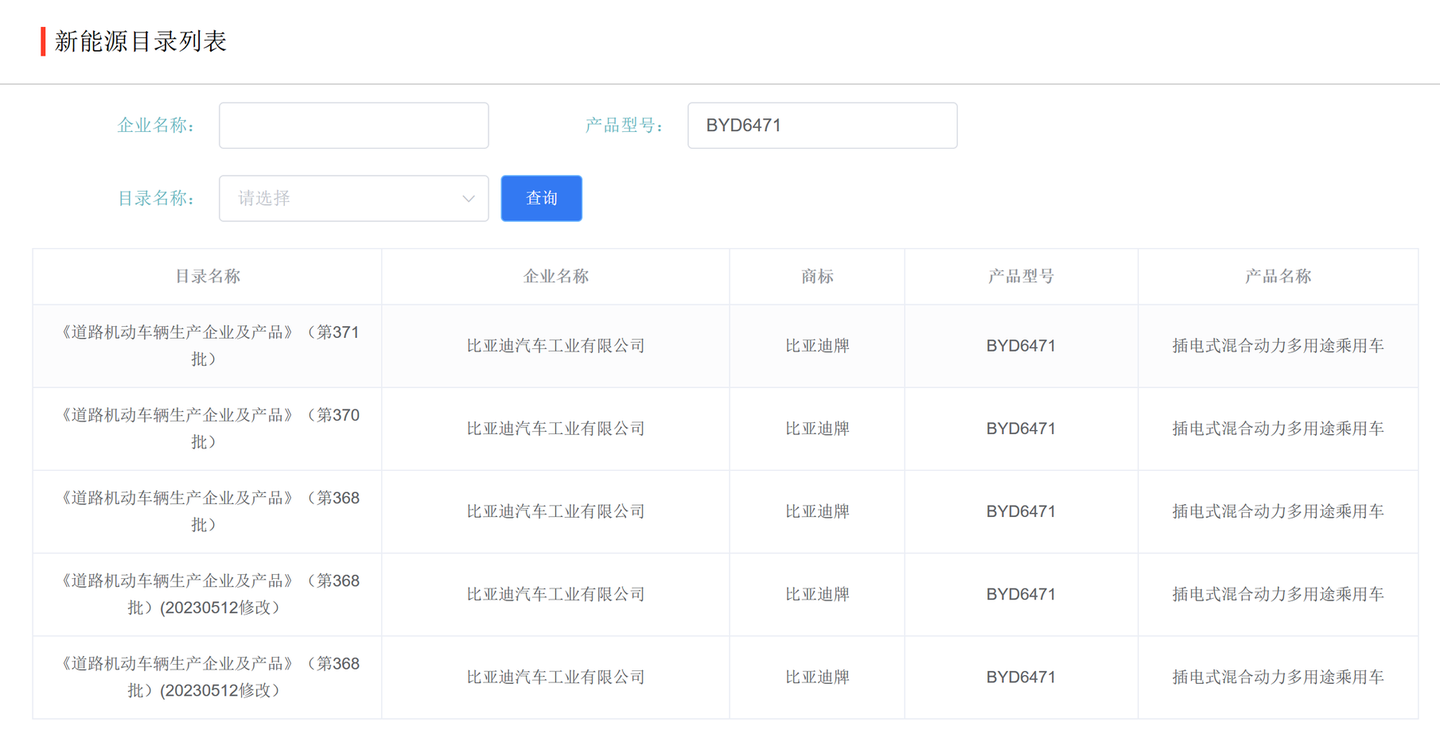Viewport: 1440px width, 730px height.
Task: Click the 产品名称 column header
Action: tap(1277, 277)
